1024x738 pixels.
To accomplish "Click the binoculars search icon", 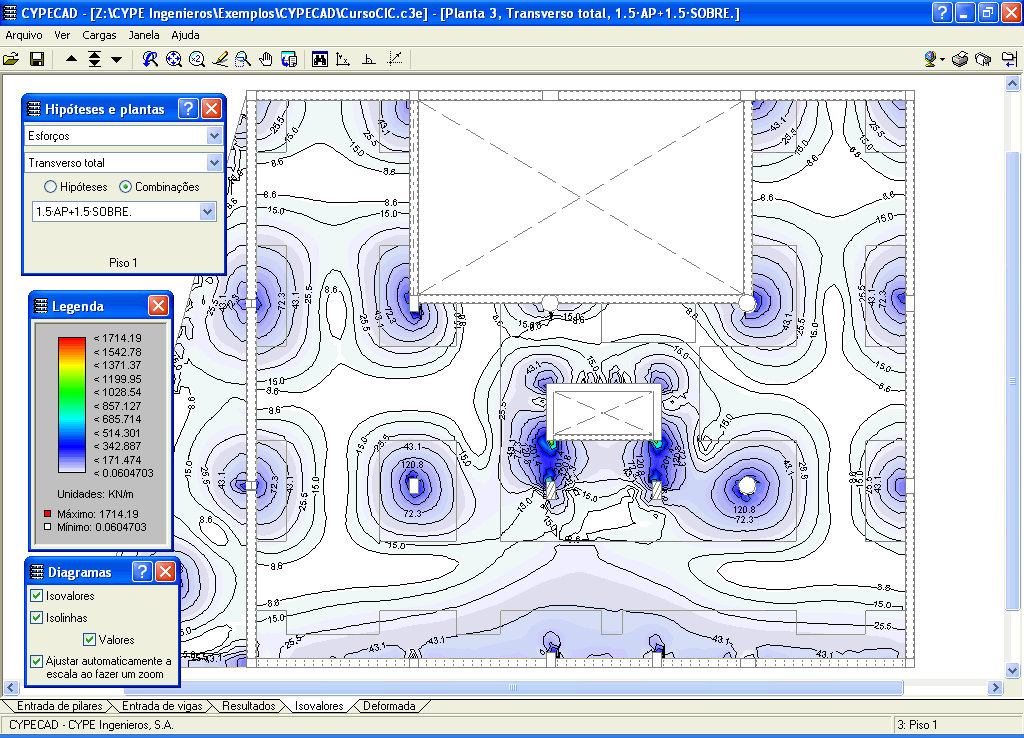I will pos(320,59).
